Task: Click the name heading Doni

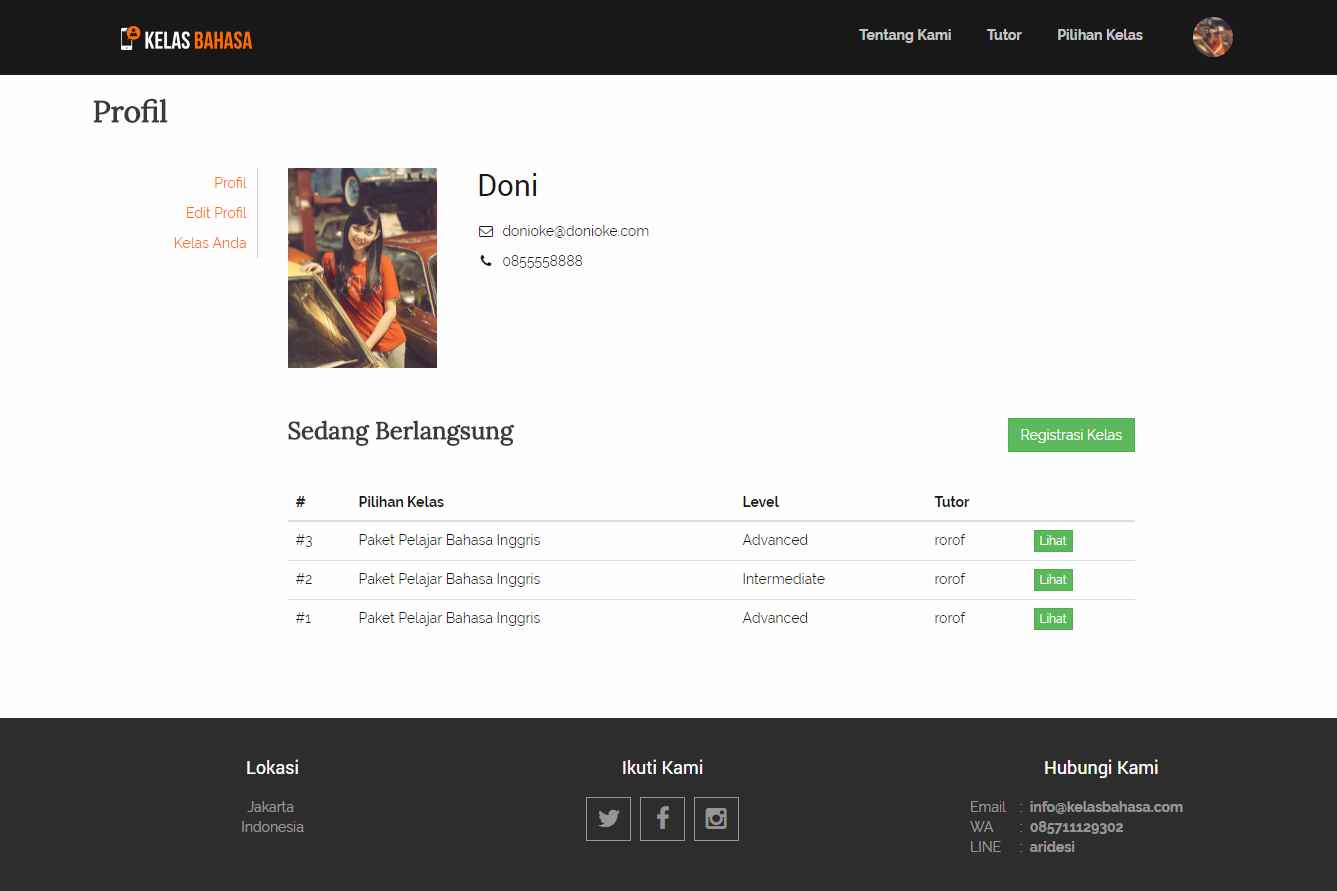Action: [507, 185]
